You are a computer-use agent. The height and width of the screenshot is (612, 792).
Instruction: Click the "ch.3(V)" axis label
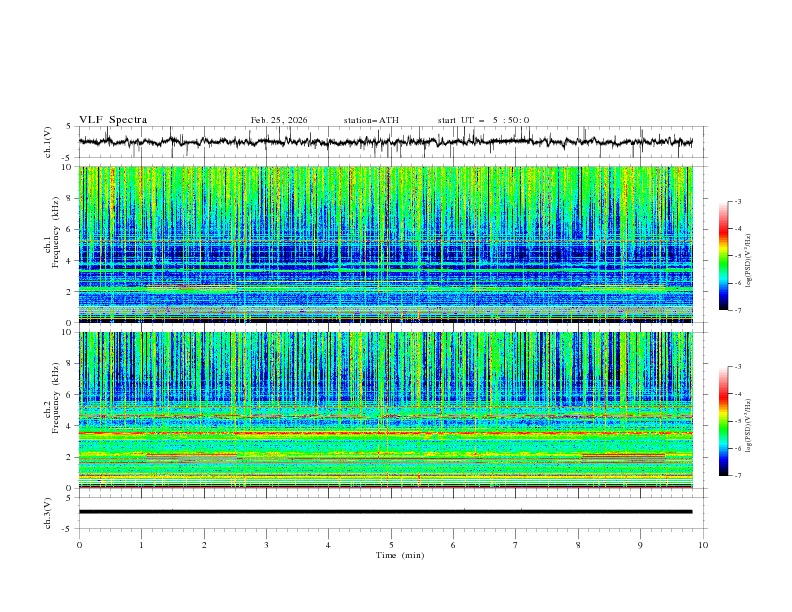tap(48, 513)
